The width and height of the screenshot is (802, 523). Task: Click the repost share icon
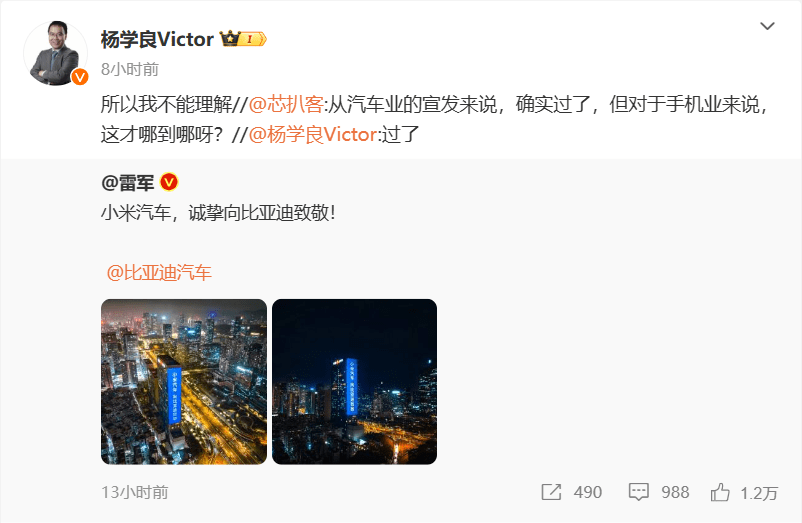[551, 492]
